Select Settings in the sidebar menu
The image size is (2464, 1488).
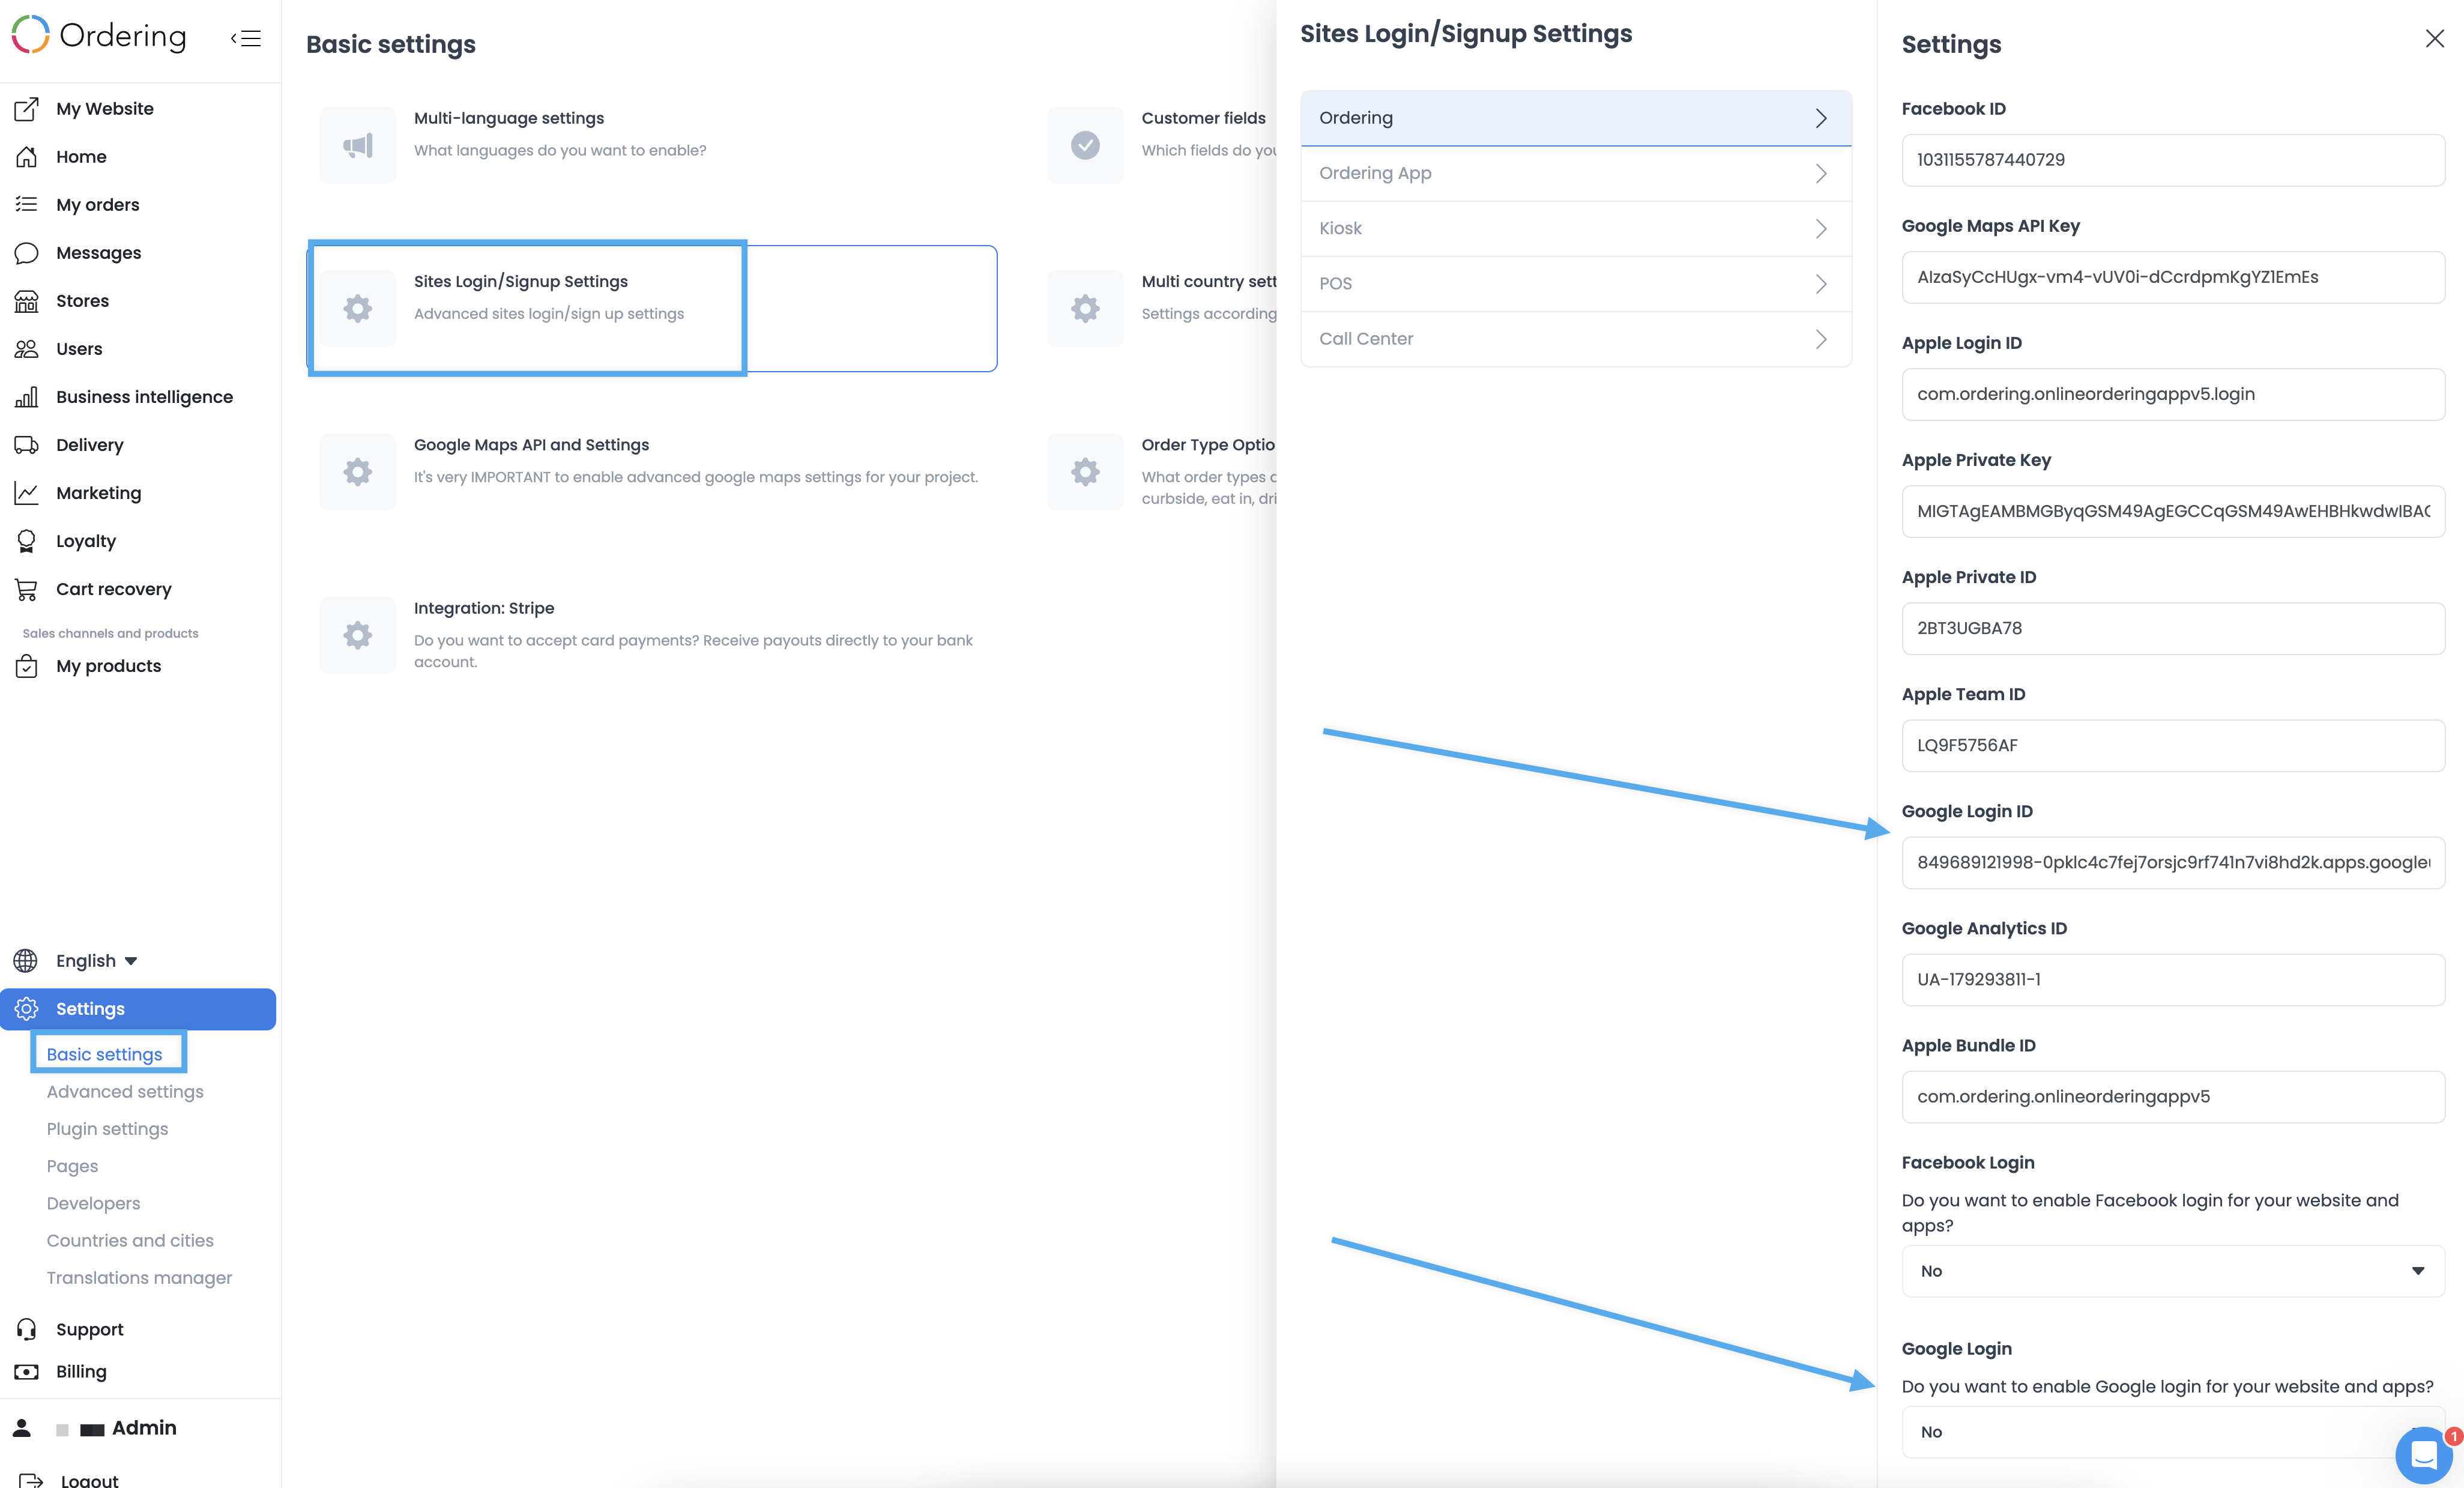[x=138, y=1009]
